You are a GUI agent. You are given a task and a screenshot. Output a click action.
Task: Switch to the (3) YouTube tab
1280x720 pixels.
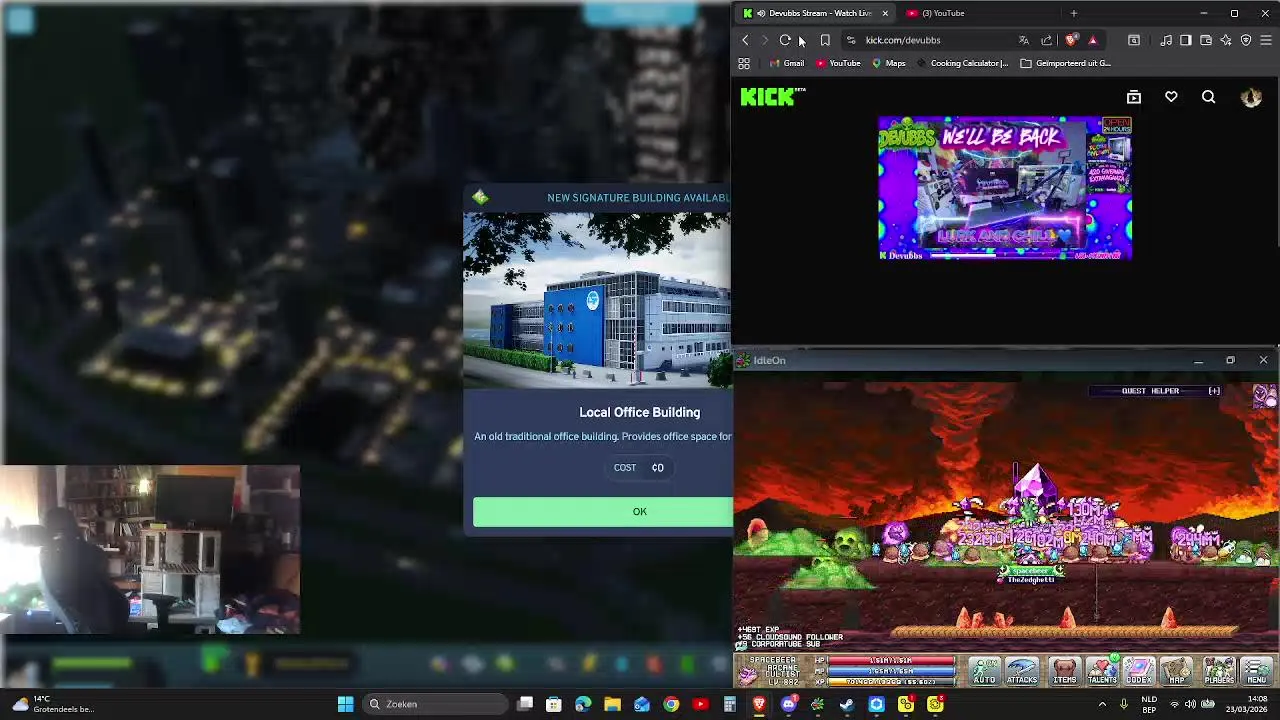pyautogui.click(x=943, y=13)
